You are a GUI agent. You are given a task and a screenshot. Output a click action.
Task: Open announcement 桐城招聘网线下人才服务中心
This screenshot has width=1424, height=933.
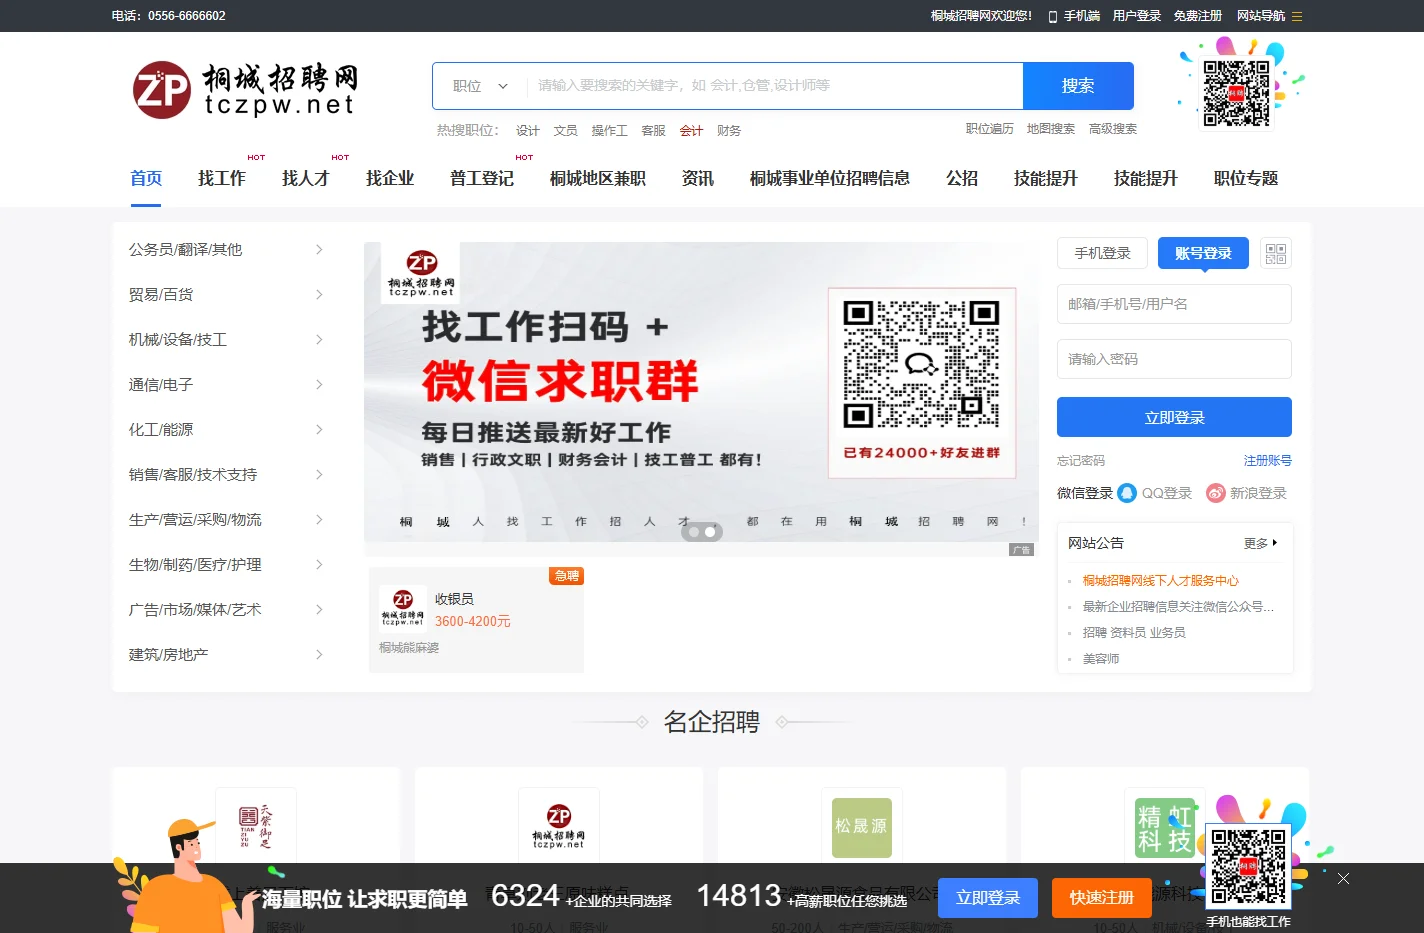[1161, 581]
